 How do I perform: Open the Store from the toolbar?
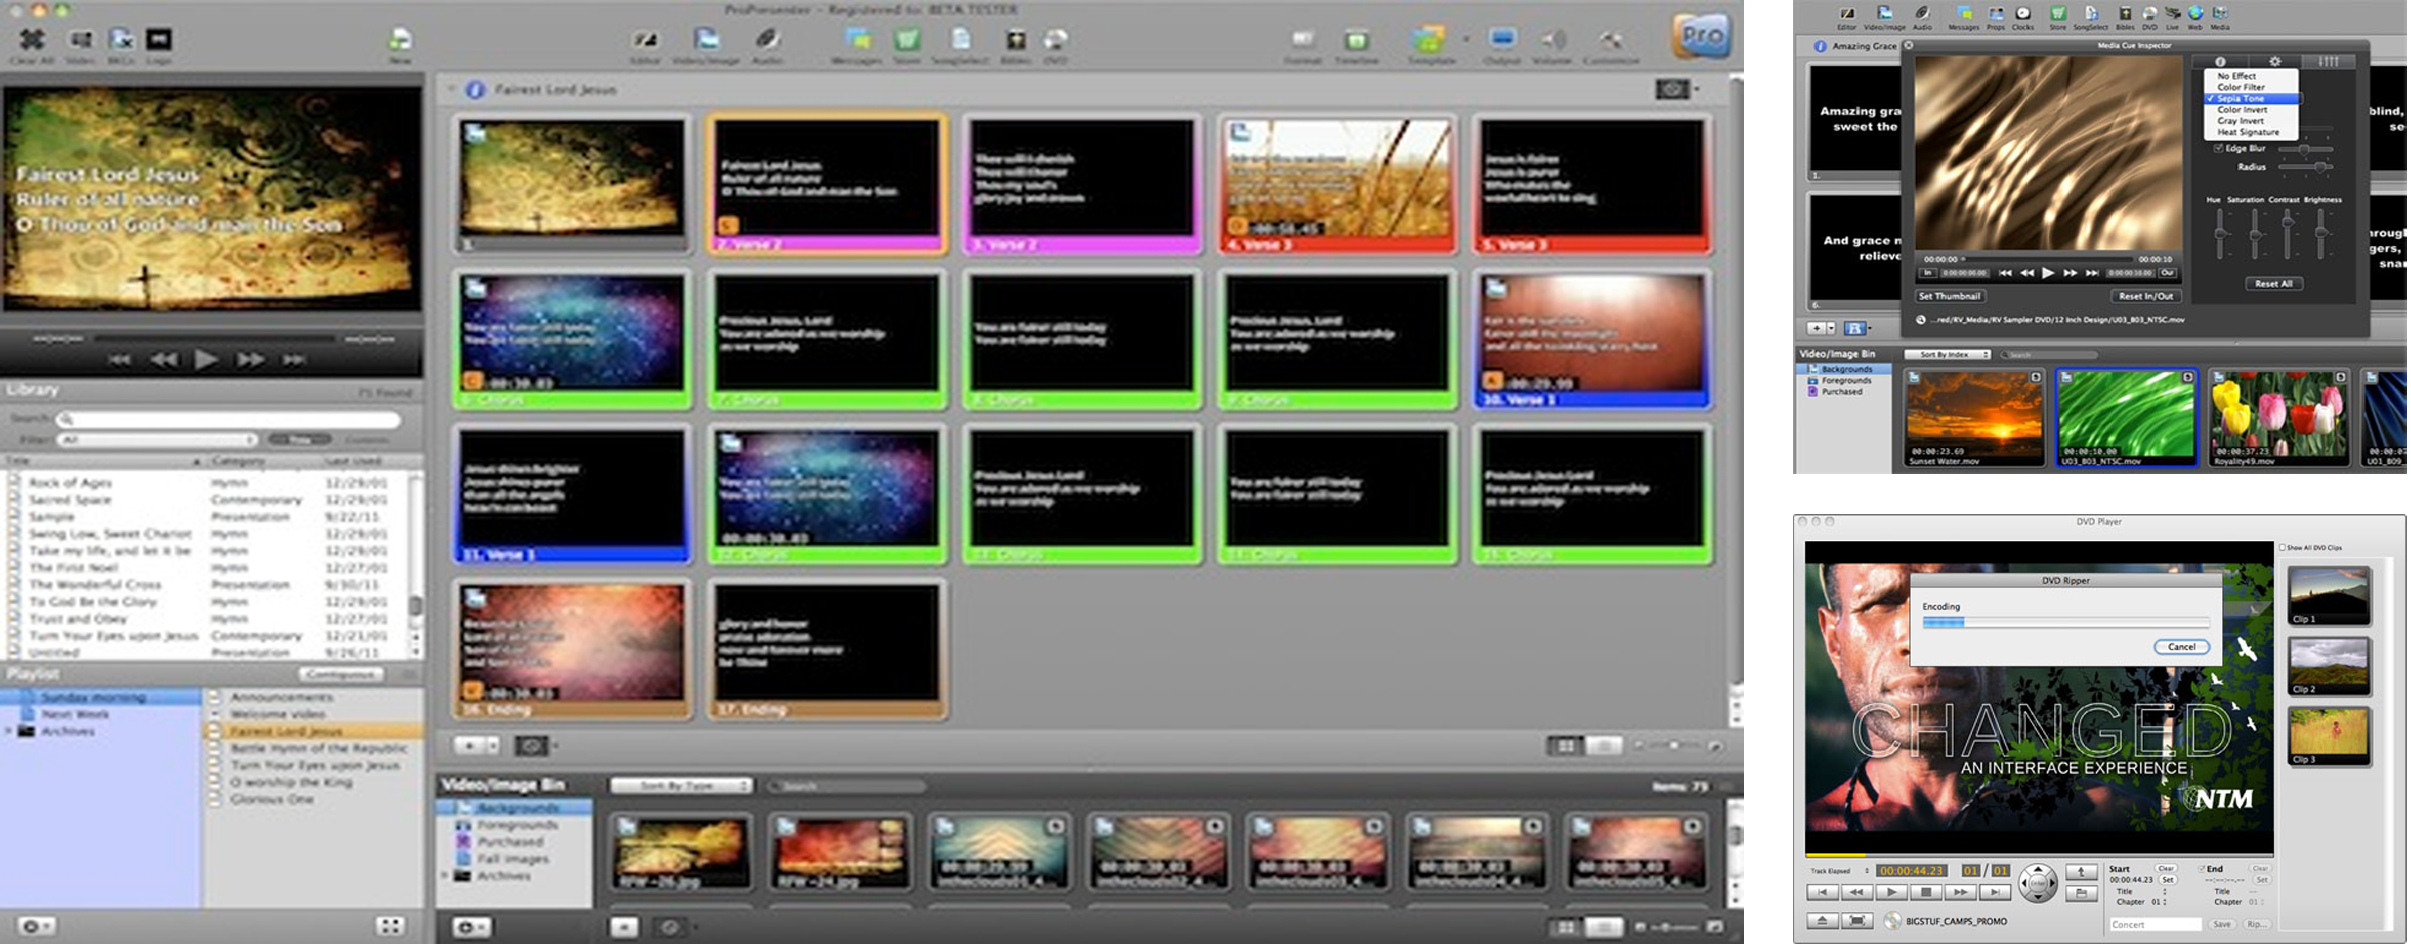tap(2058, 15)
